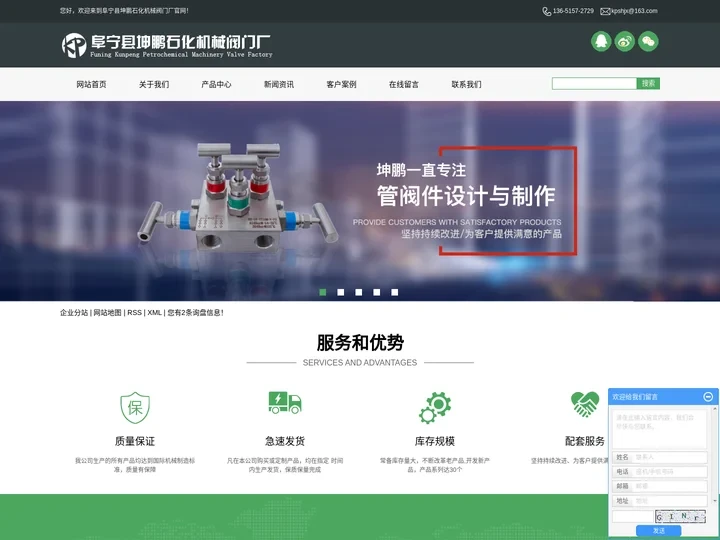The width and height of the screenshot is (720, 540).
Task: Click the 服务和优势 section title
Action: click(x=360, y=343)
